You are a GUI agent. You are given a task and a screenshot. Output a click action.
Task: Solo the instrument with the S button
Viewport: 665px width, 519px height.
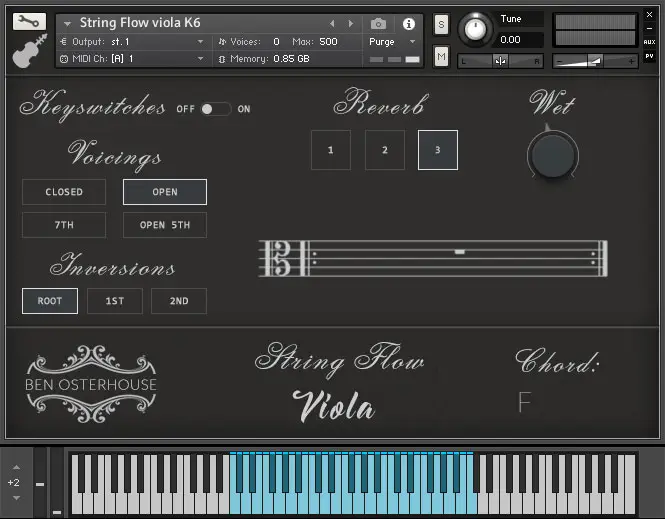click(x=441, y=24)
